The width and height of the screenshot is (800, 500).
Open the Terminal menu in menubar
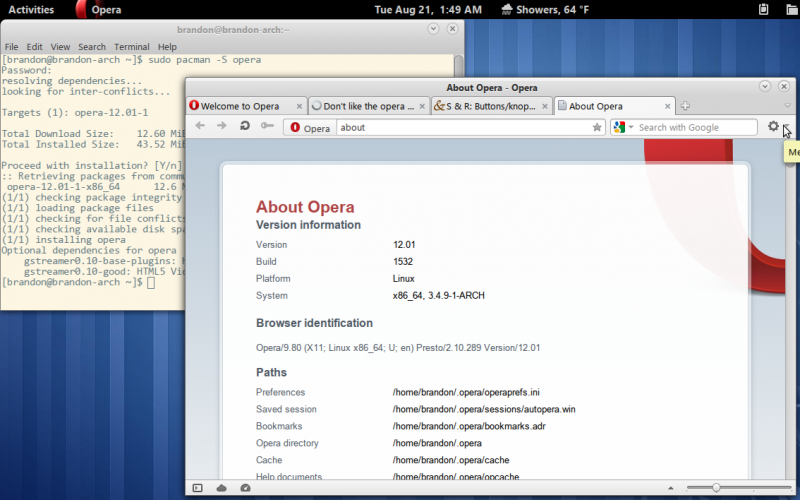click(132, 46)
